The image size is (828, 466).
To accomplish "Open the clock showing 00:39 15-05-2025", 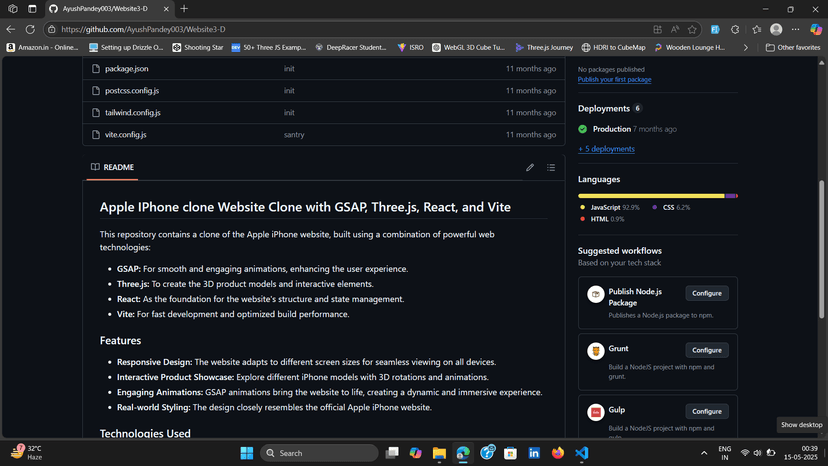I will click(x=801, y=453).
